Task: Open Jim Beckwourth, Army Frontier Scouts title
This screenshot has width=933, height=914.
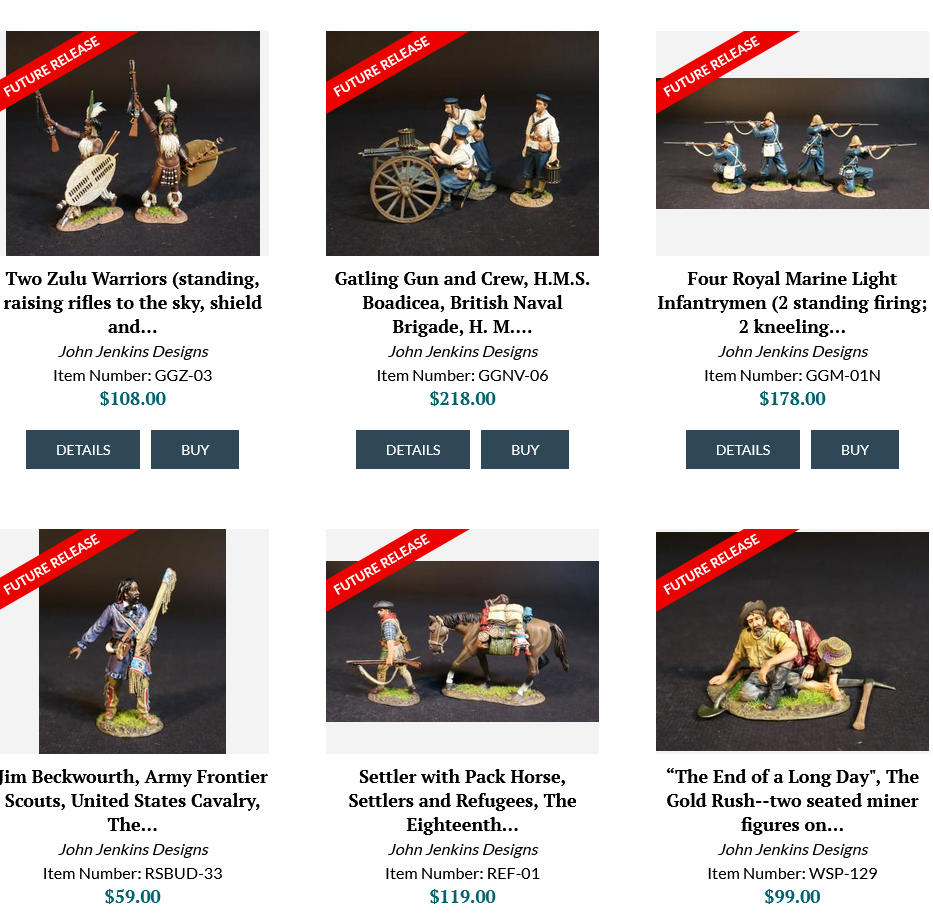Action: (x=132, y=801)
